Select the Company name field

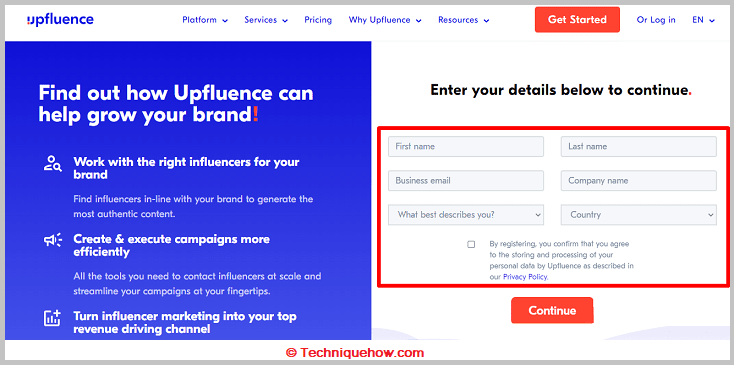[x=639, y=181]
